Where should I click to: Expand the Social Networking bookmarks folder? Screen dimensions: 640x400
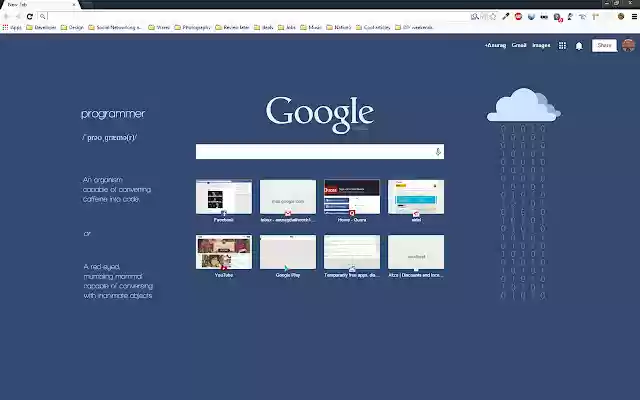pyautogui.click(x=115, y=27)
